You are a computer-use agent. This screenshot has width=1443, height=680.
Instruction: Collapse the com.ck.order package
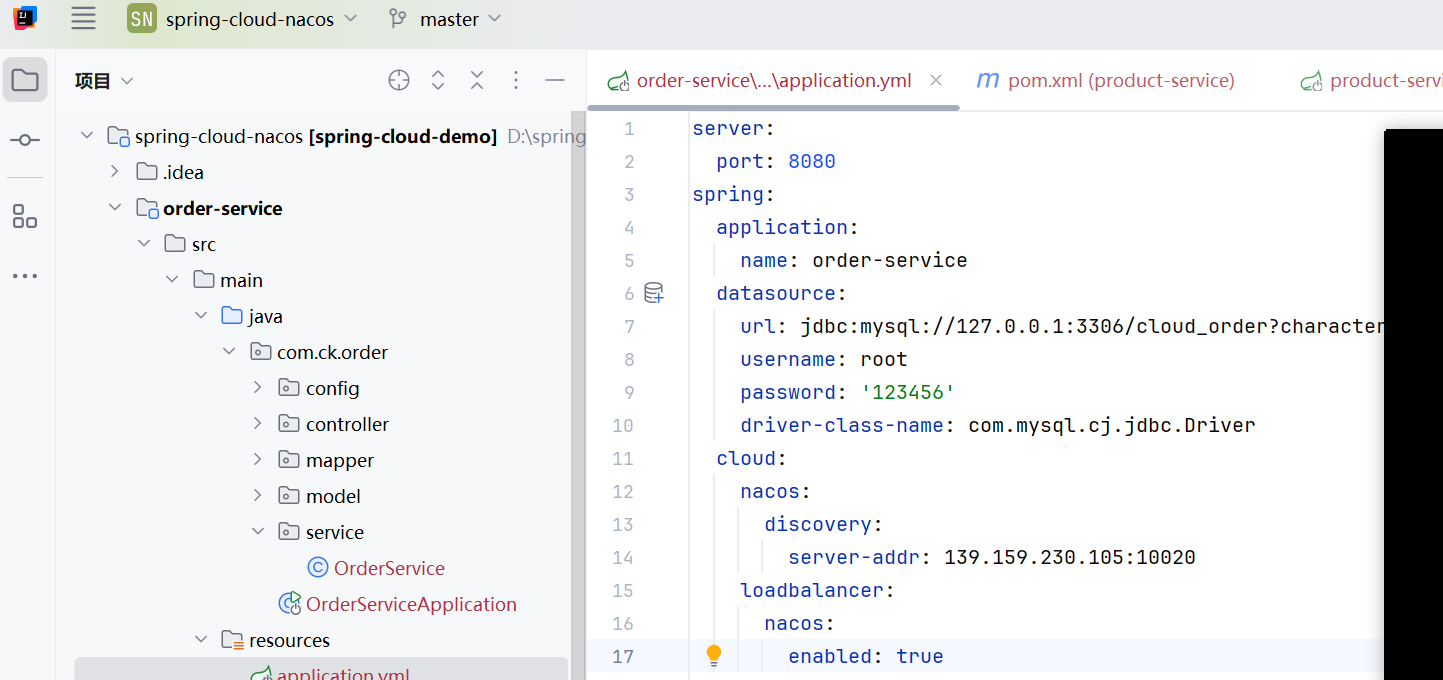(230, 352)
